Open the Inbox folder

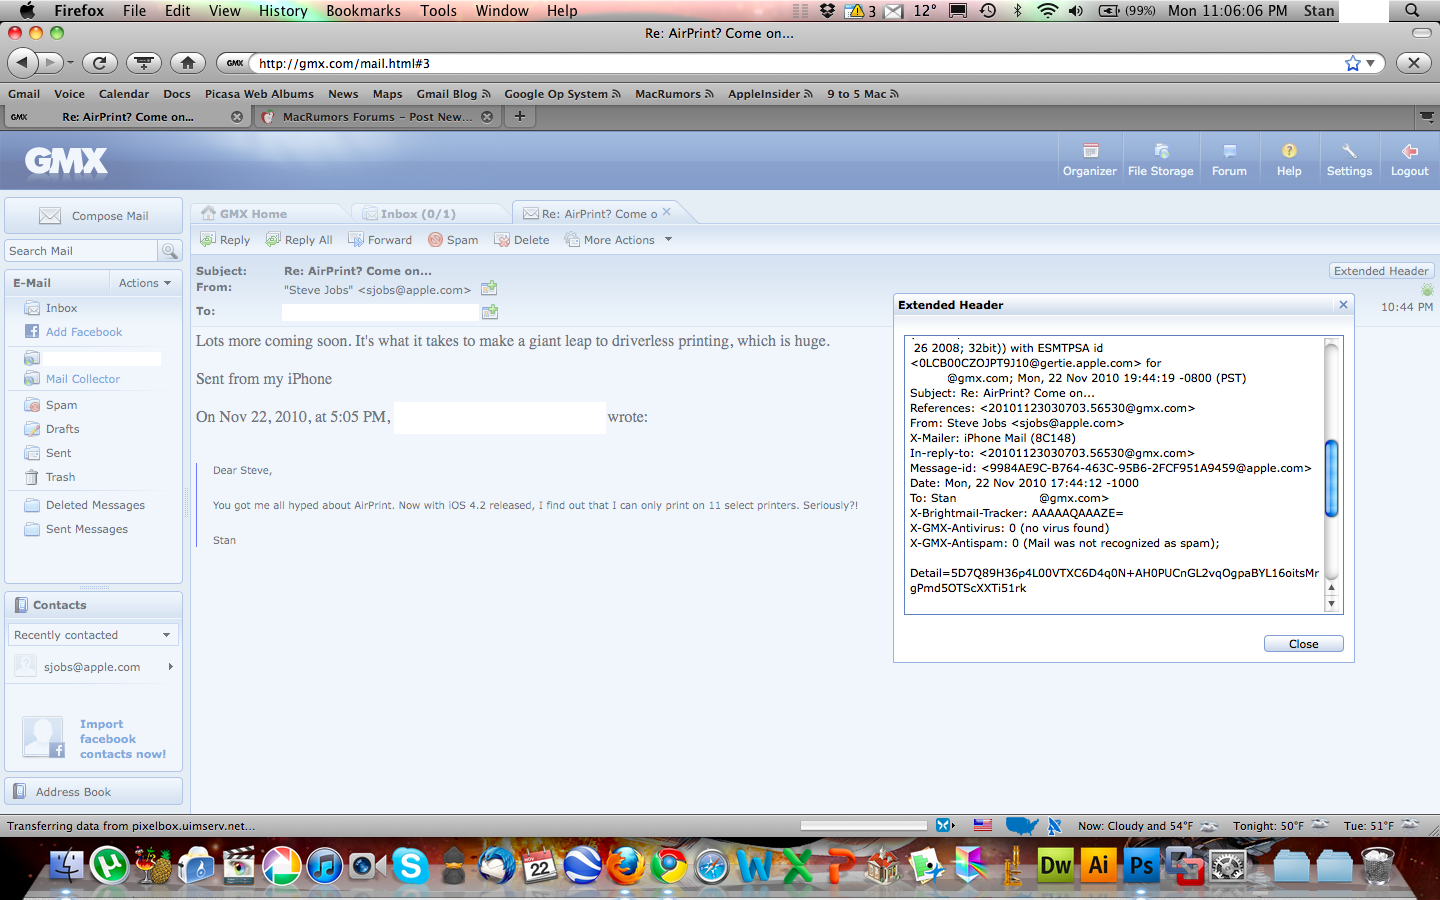(x=61, y=308)
